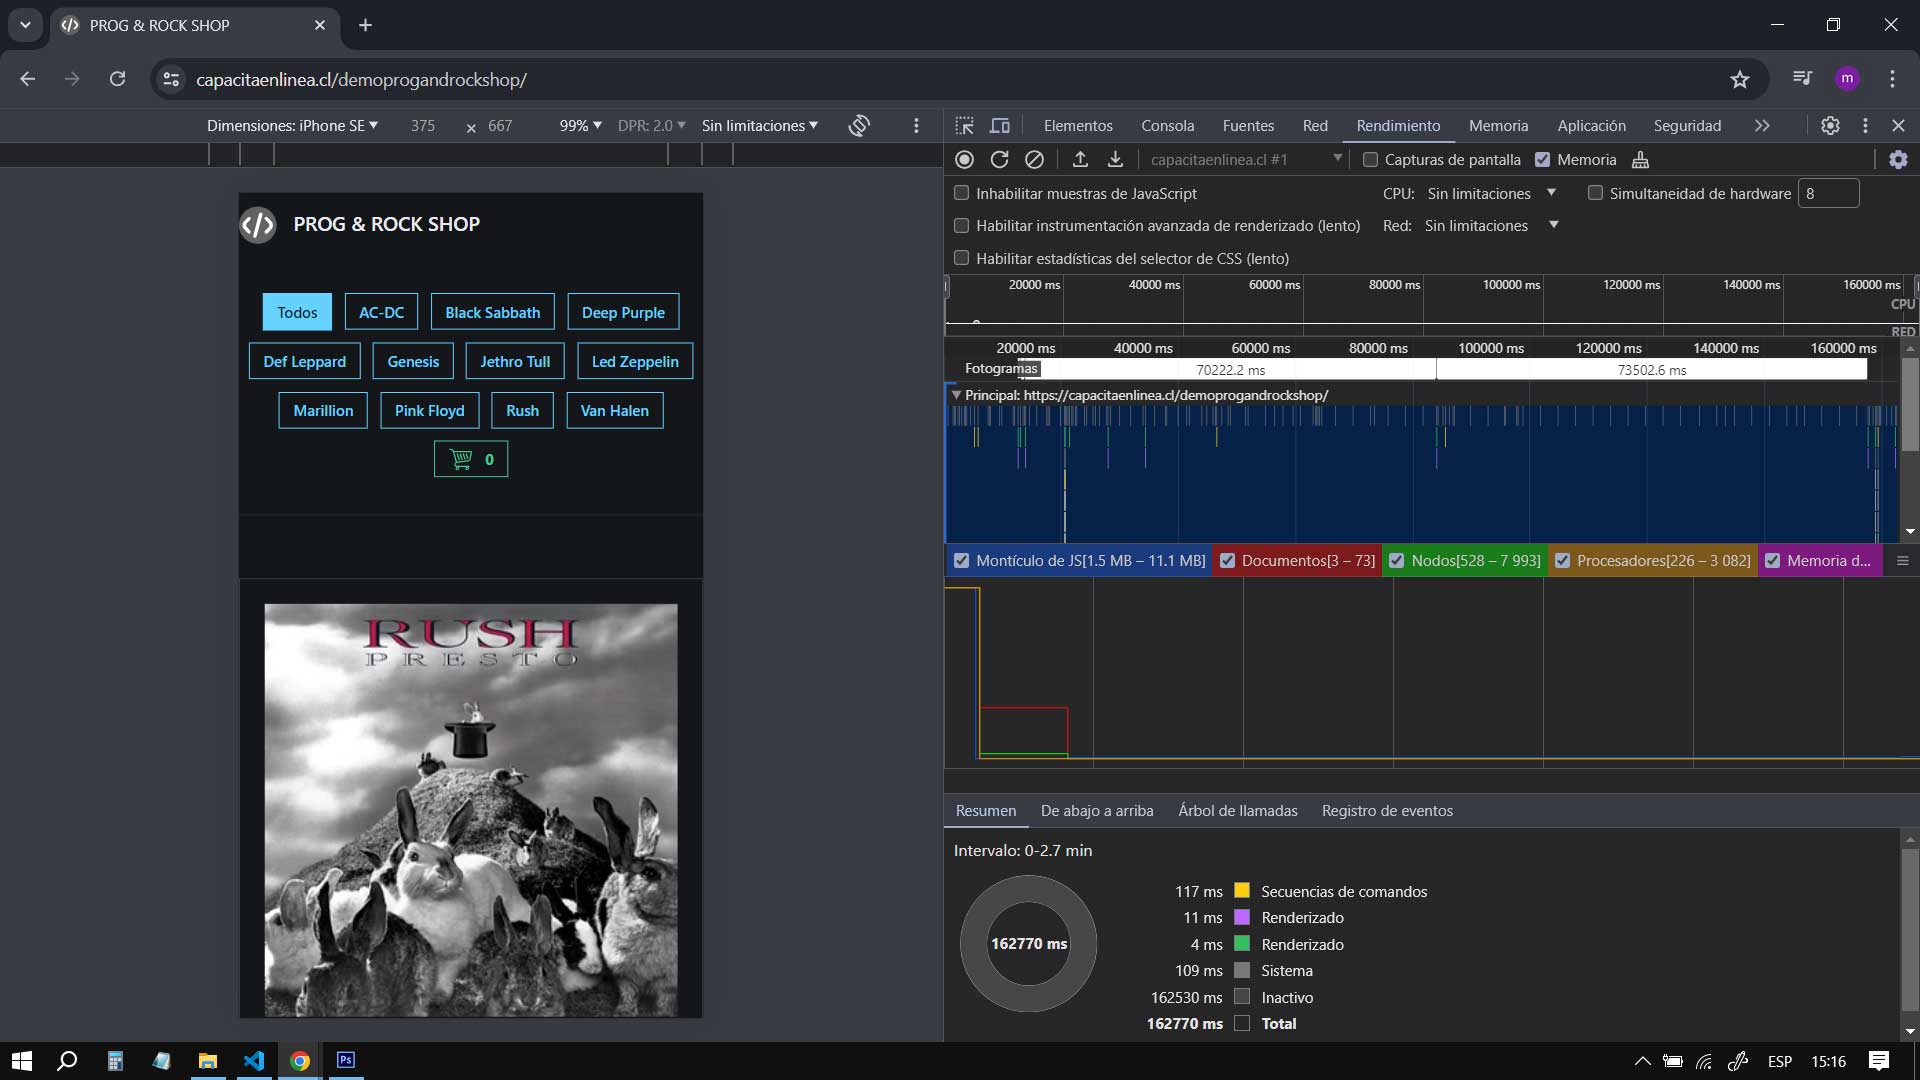Image resolution: width=1920 pixels, height=1080 pixels.
Task: Enable the Capturas de pantalla checkbox
Action: (x=1370, y=159)
